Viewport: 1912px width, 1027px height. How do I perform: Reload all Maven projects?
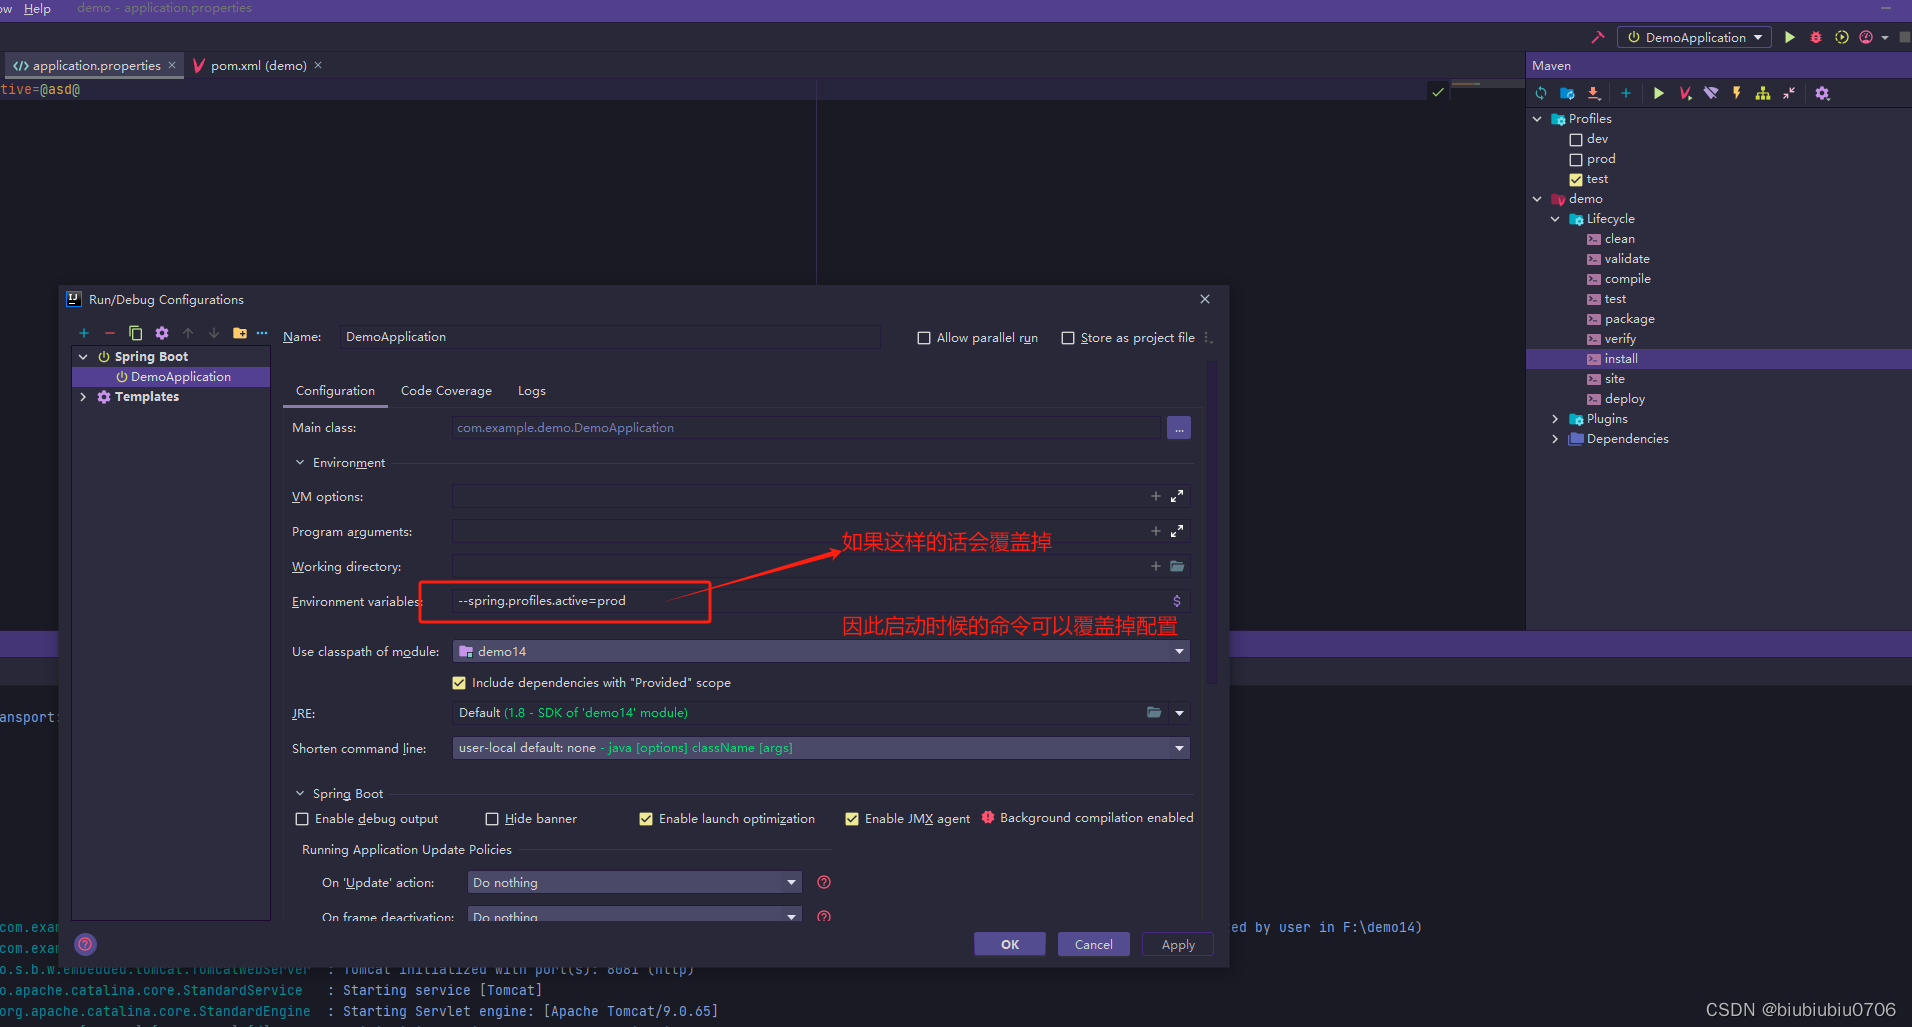[1540, 92]
